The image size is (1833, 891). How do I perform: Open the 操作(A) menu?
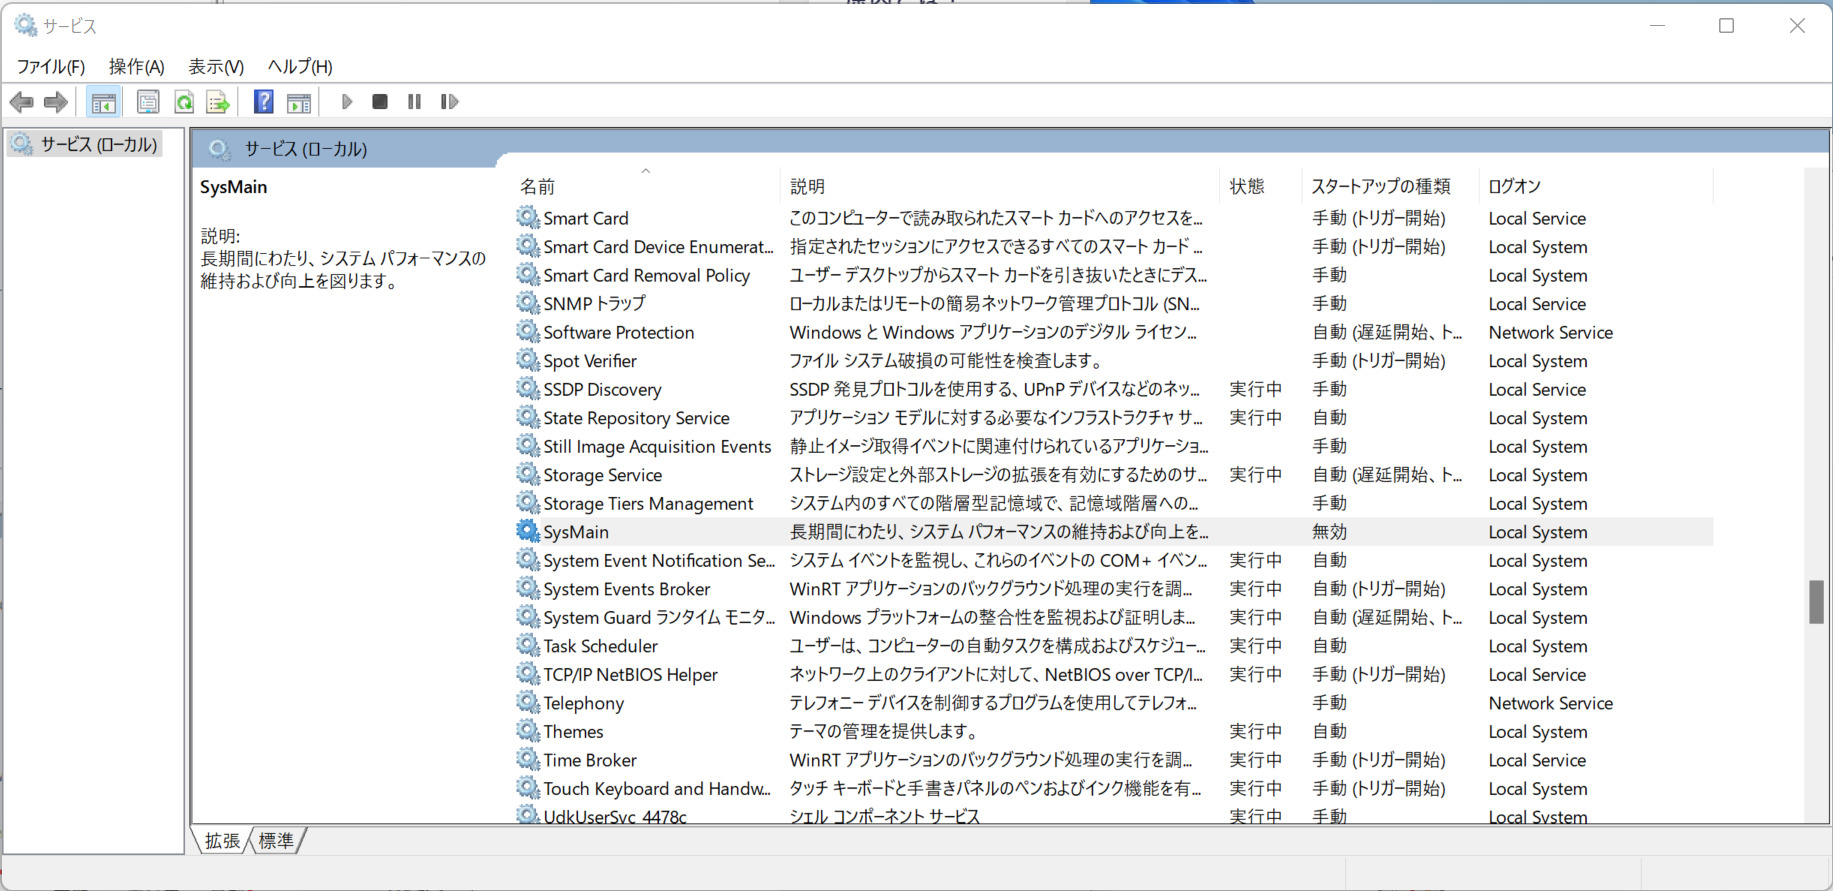click(136, 67)
